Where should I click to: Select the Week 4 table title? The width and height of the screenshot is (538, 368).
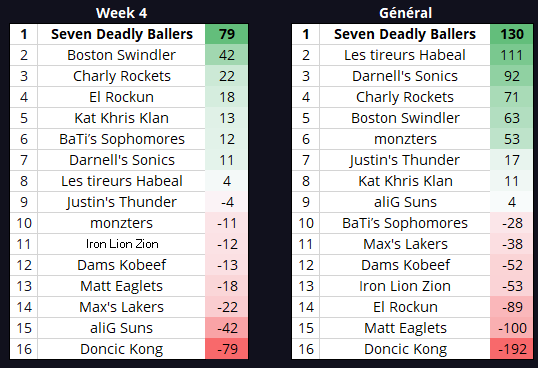121,13
